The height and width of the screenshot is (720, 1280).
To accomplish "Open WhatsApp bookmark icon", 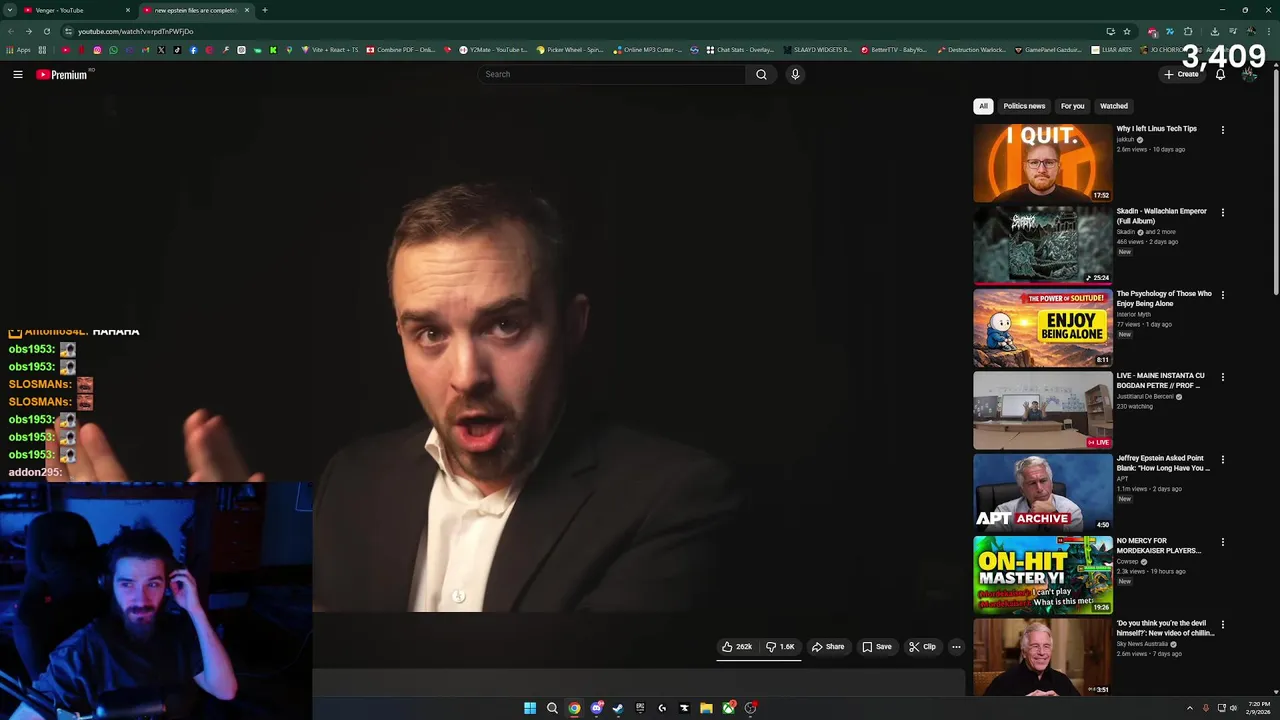I will click(113, 50).
